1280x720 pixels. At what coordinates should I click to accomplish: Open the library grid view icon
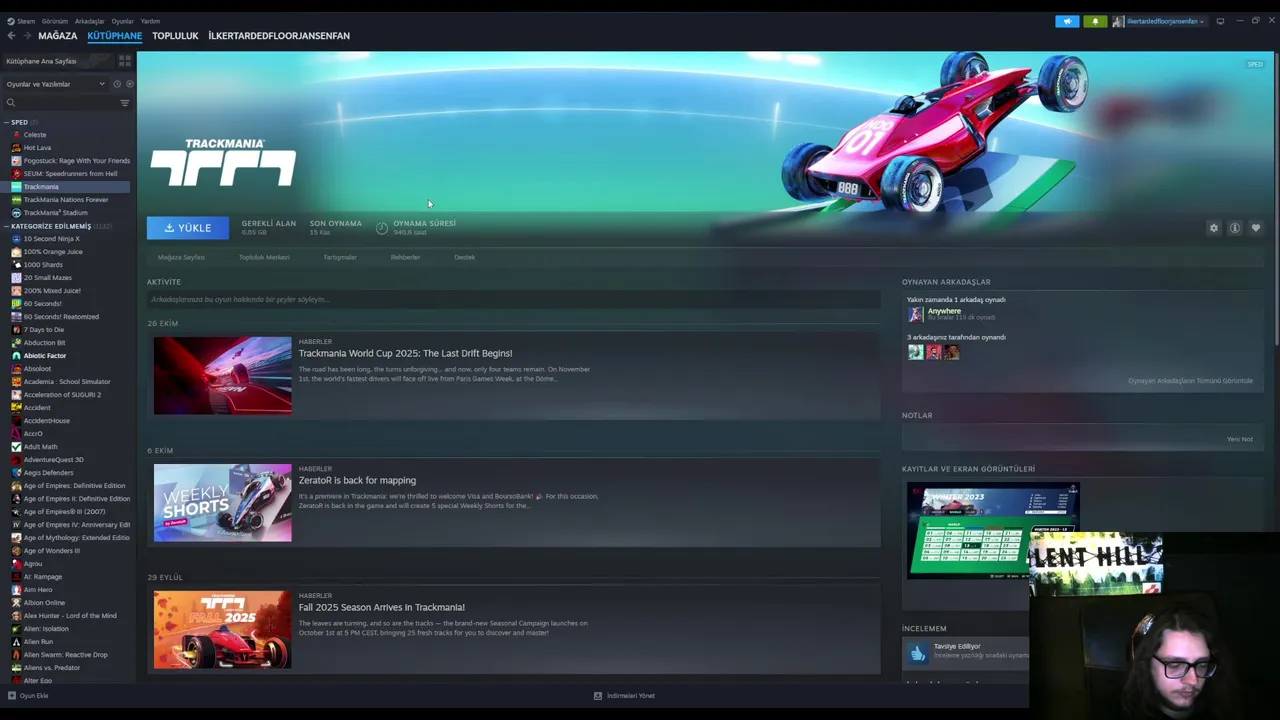pos(124,61)
